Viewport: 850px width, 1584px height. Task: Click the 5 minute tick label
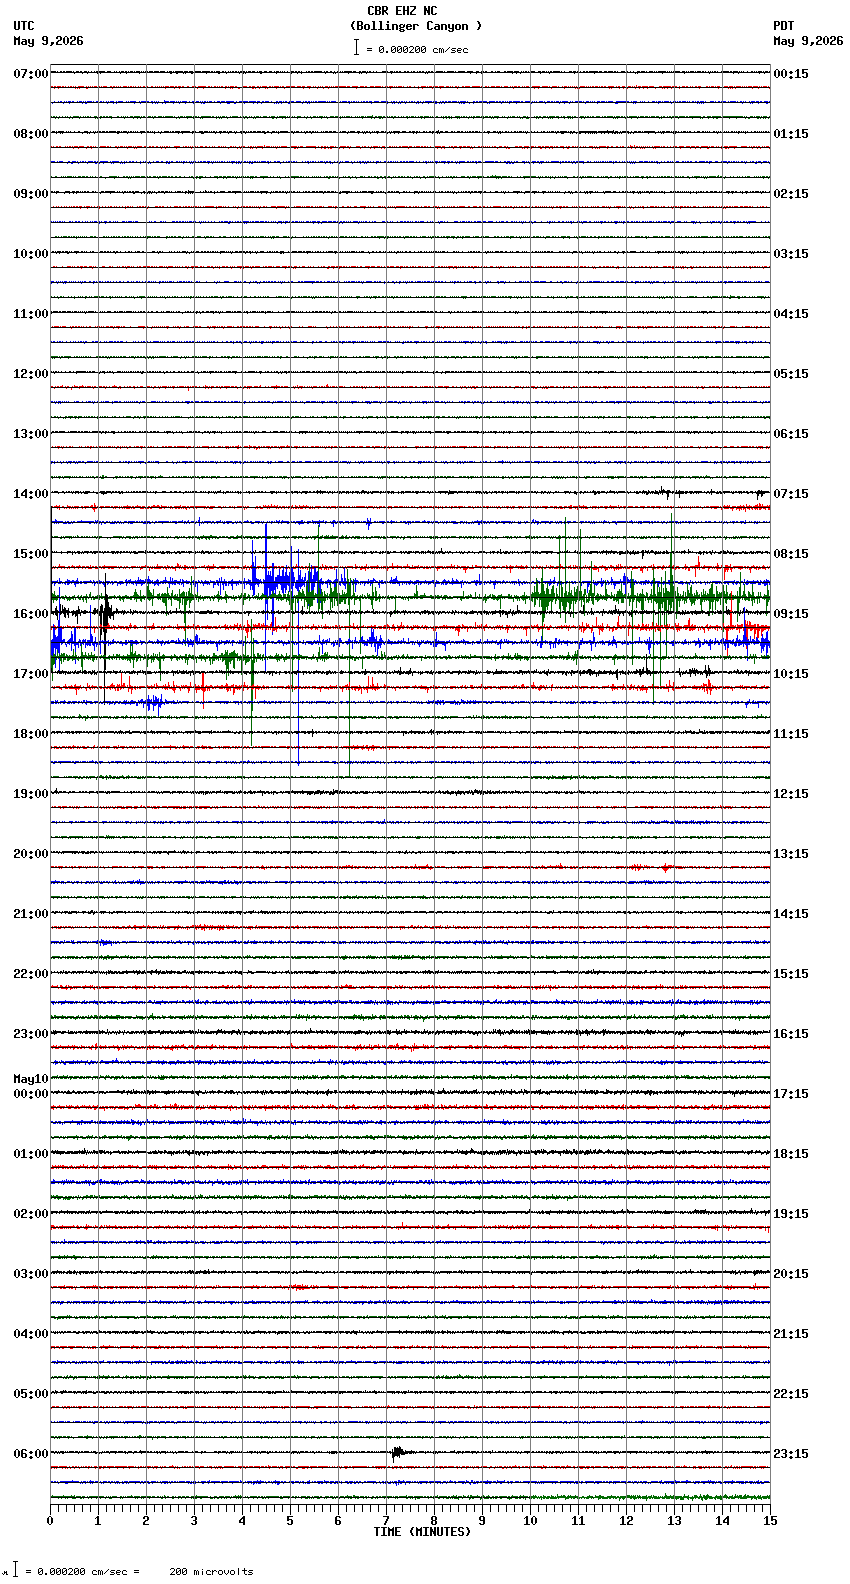tap(290, 1521)
